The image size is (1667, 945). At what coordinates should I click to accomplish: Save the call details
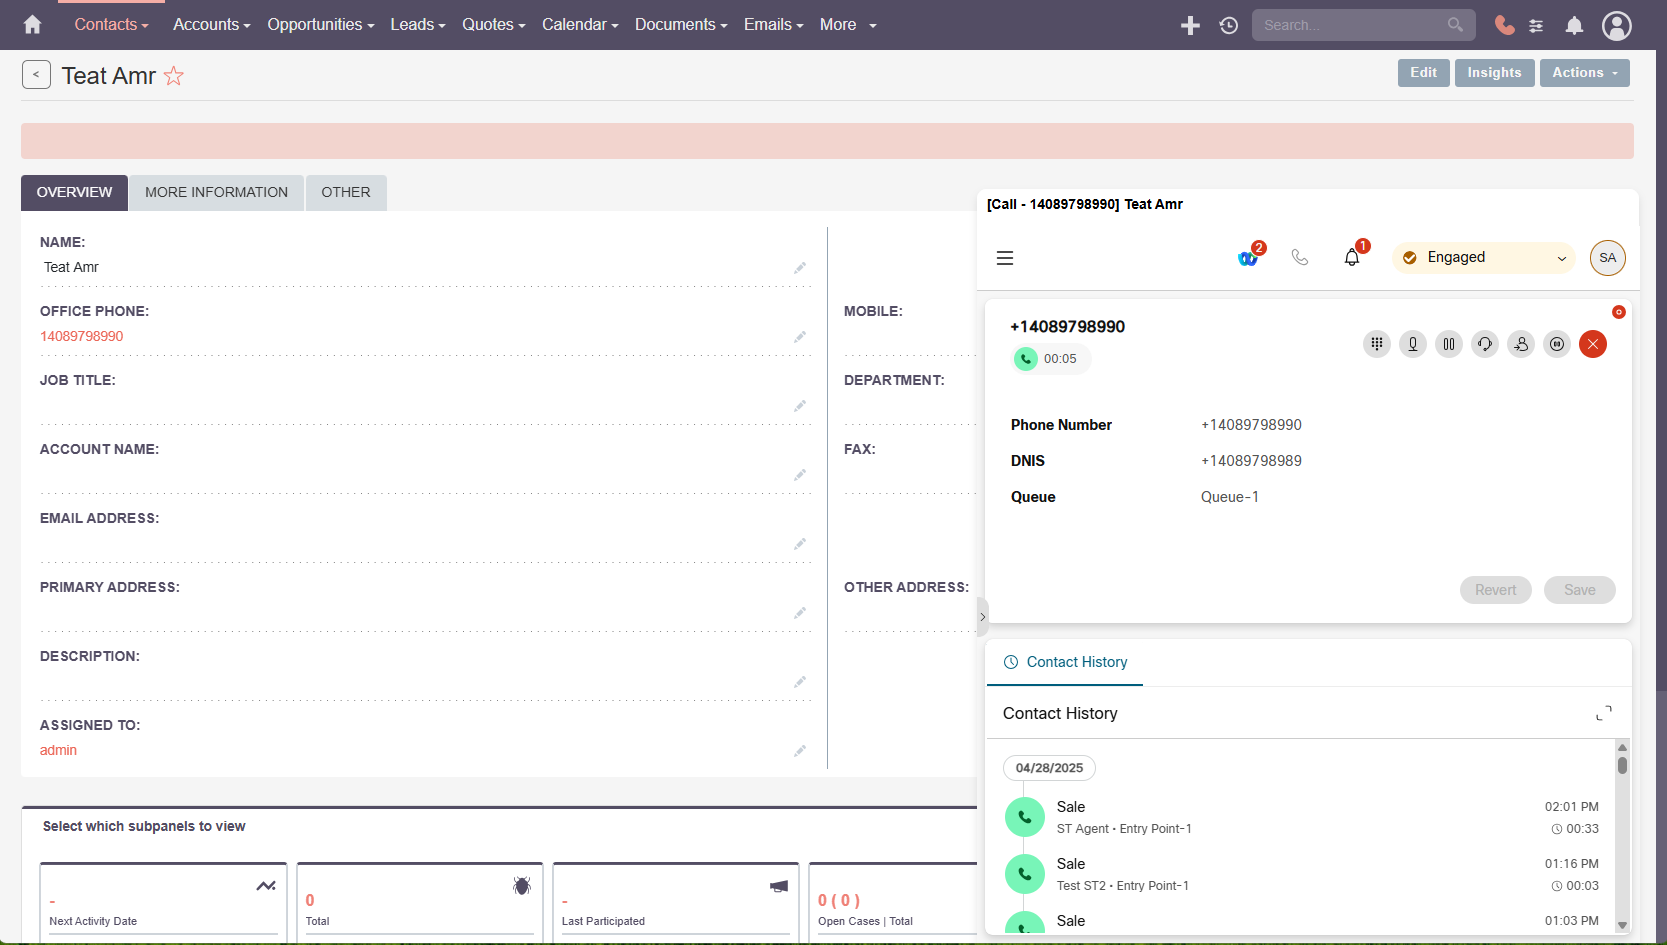click(x=1579, y=590)
